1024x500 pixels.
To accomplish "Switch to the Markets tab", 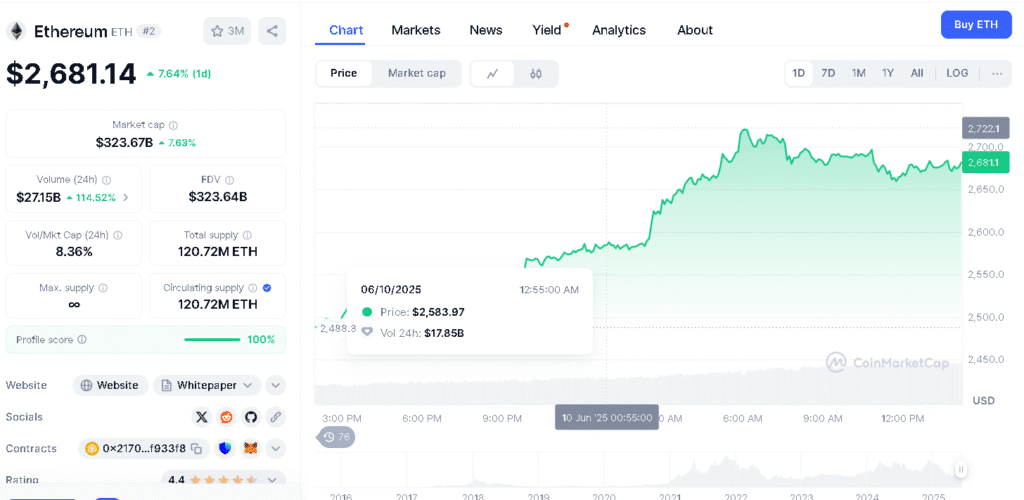I will click(415, 30).
